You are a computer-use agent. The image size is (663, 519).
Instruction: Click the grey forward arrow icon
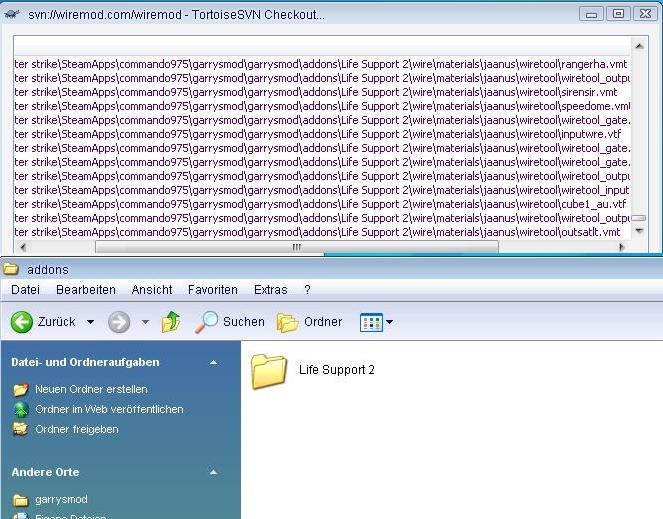pyautogui.click(x=119, y=322)
